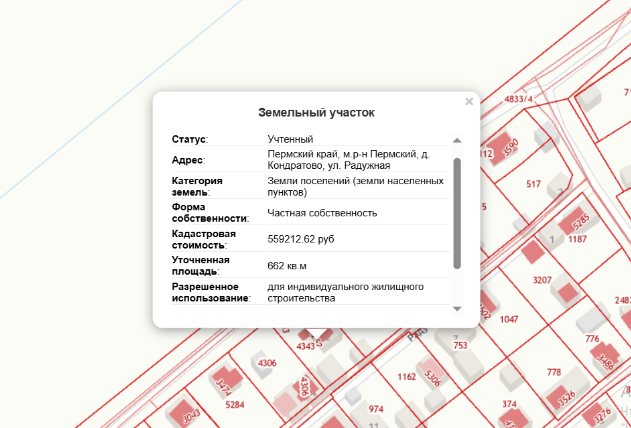
Task: Click parcel labeled 974
Action: tap(376, 409)
